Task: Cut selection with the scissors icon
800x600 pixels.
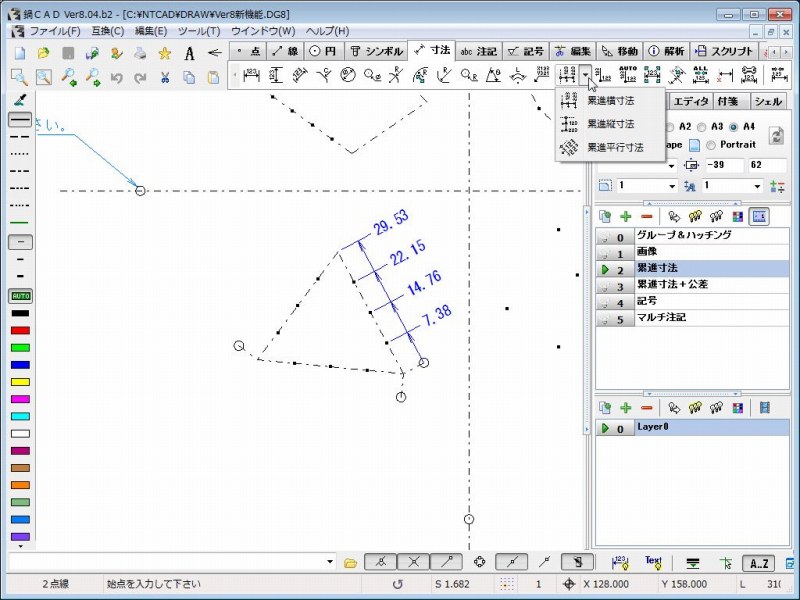Action: [164, 78]
